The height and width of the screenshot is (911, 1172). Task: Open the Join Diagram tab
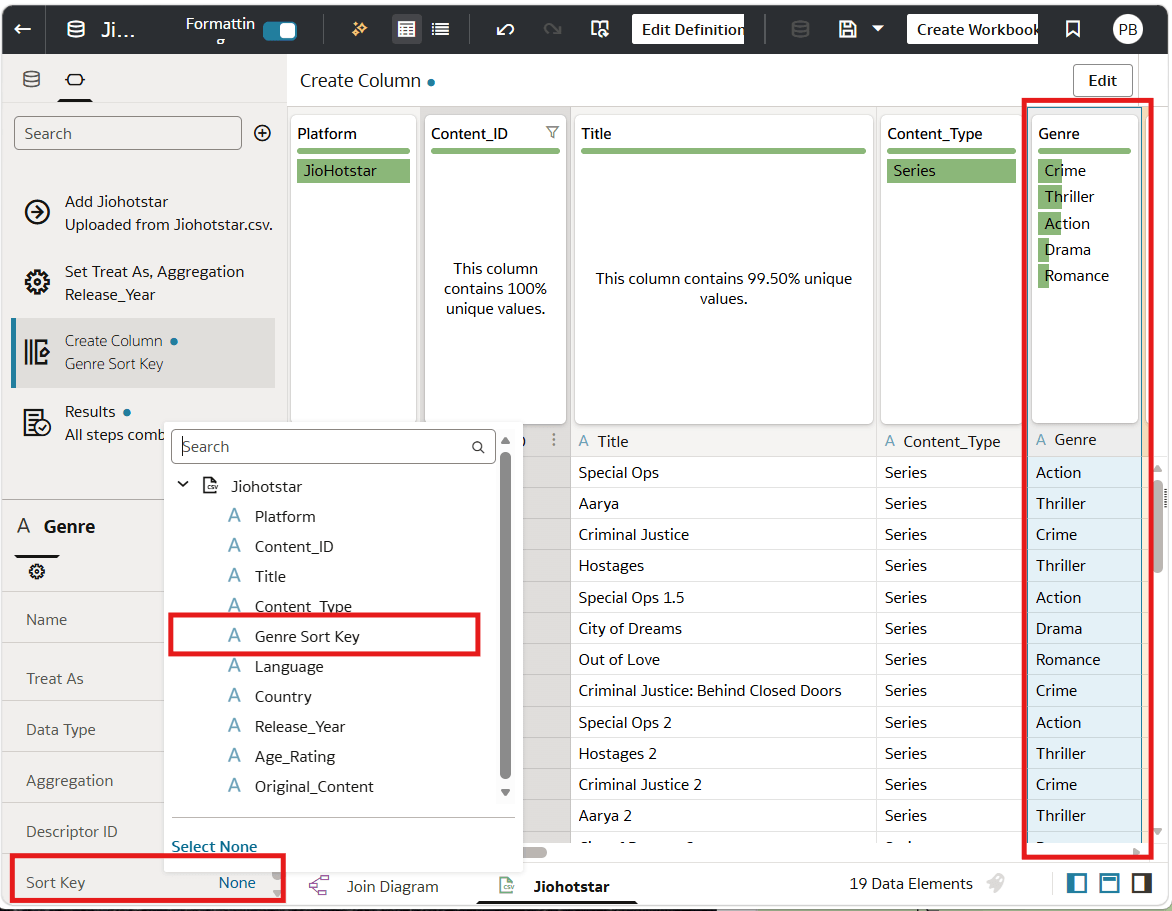coord(374,886)
